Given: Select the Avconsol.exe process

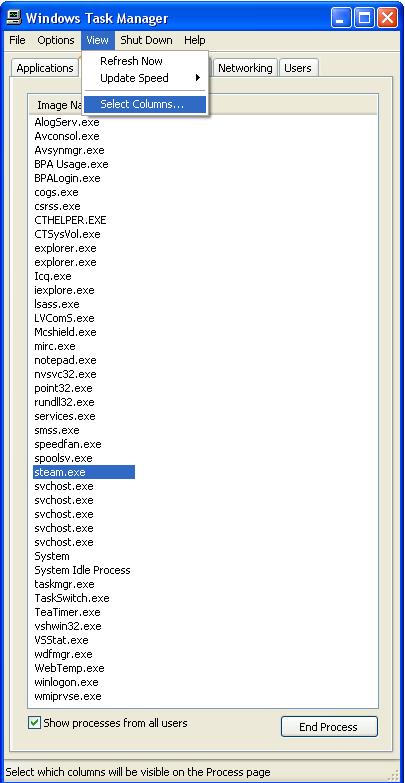Looking at the screenshot, I should tap(67, 136).
